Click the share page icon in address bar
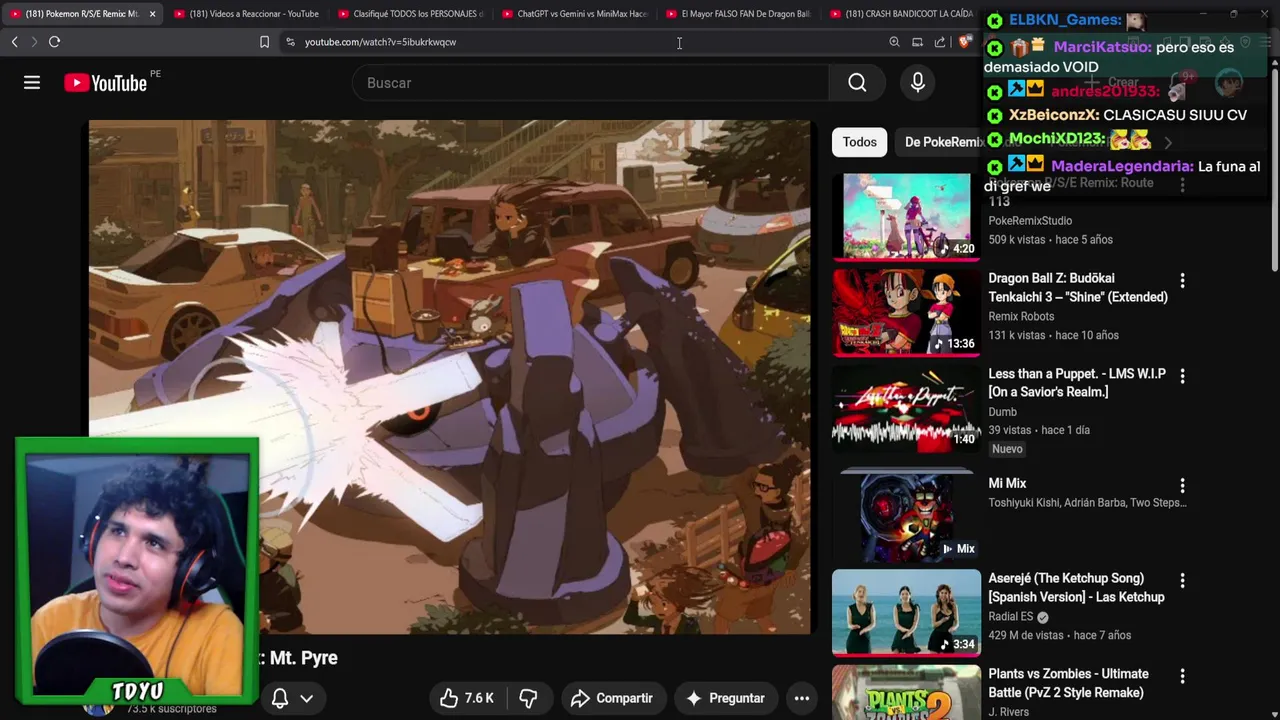 tap(940, 42)
